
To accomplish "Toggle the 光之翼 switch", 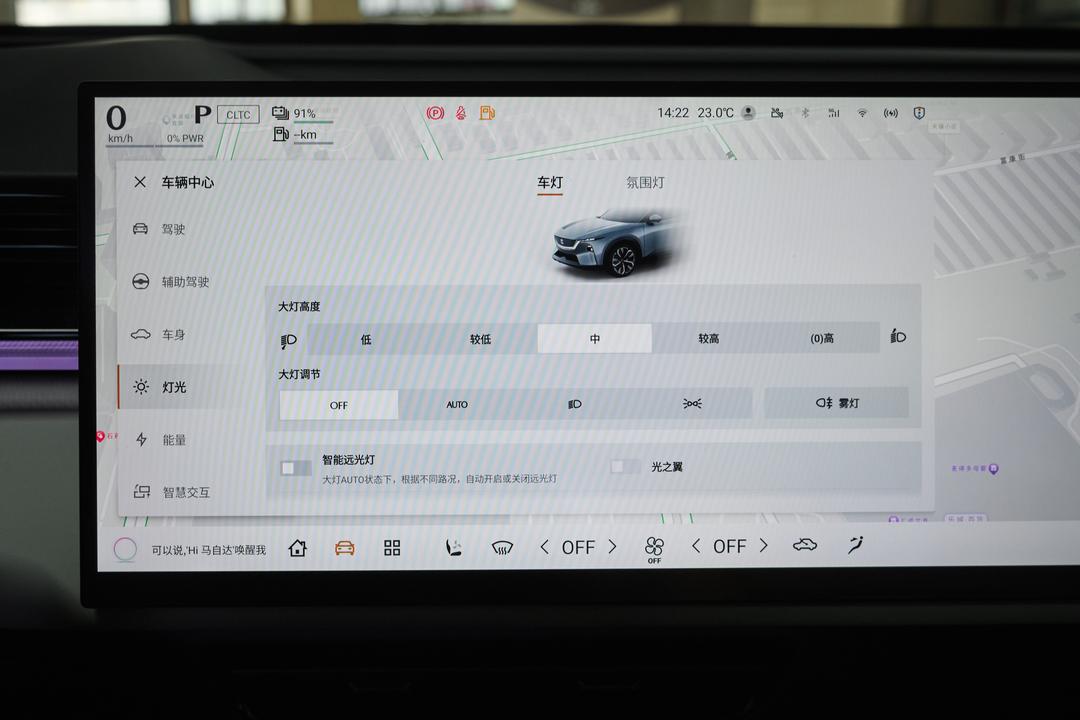I will pos(625,466).
